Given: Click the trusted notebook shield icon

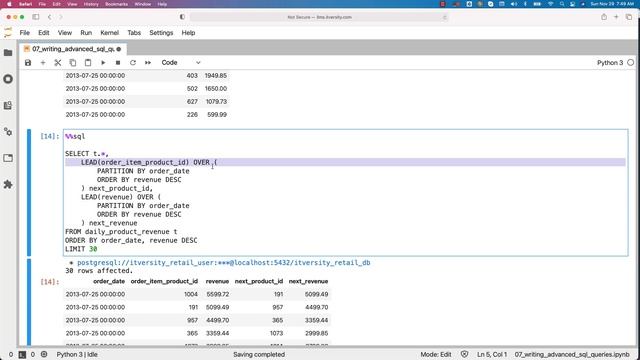Looking at the screenshot, I should tap(464, 355).
